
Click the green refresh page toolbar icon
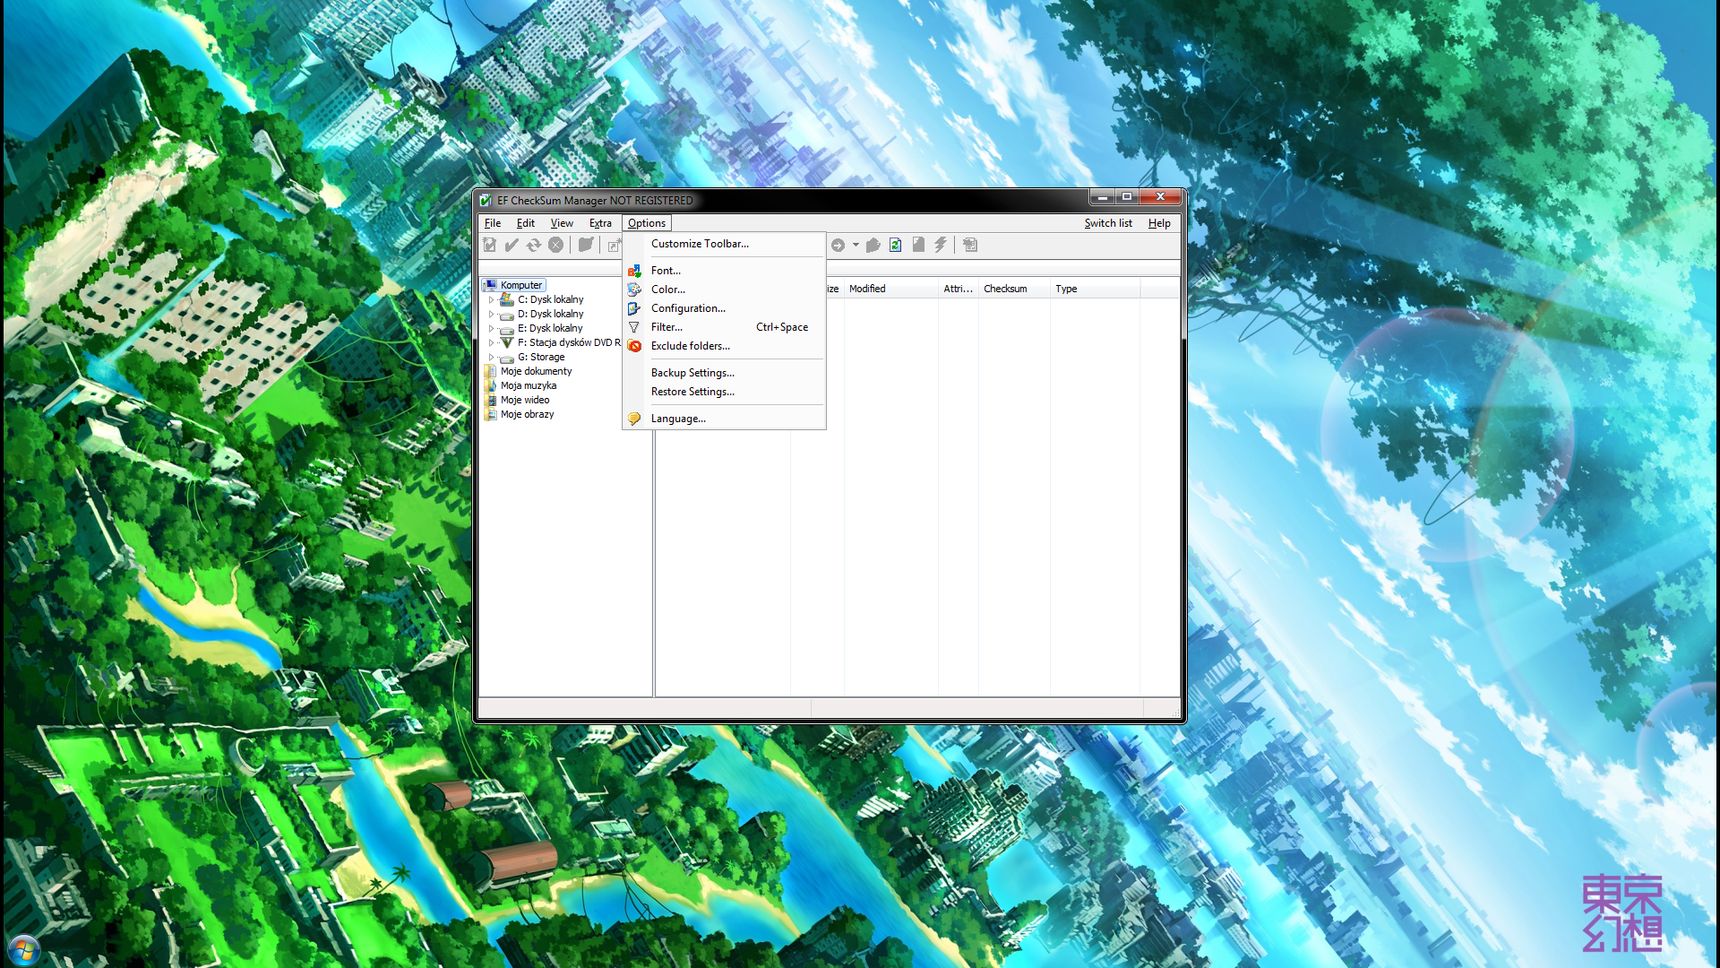[x=895, y=245]
